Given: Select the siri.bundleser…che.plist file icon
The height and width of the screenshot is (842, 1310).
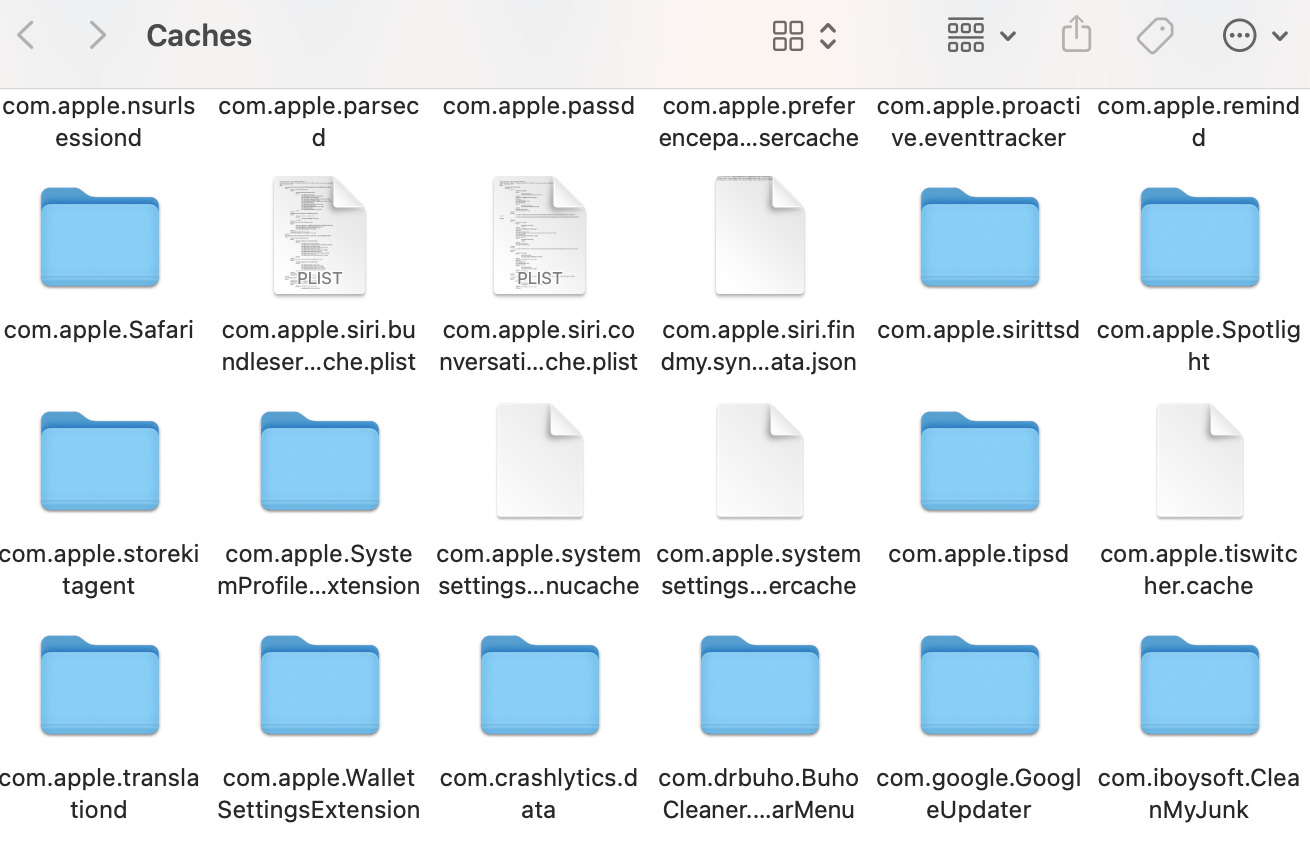Looking at the screenshot, I should pos(319,236).
